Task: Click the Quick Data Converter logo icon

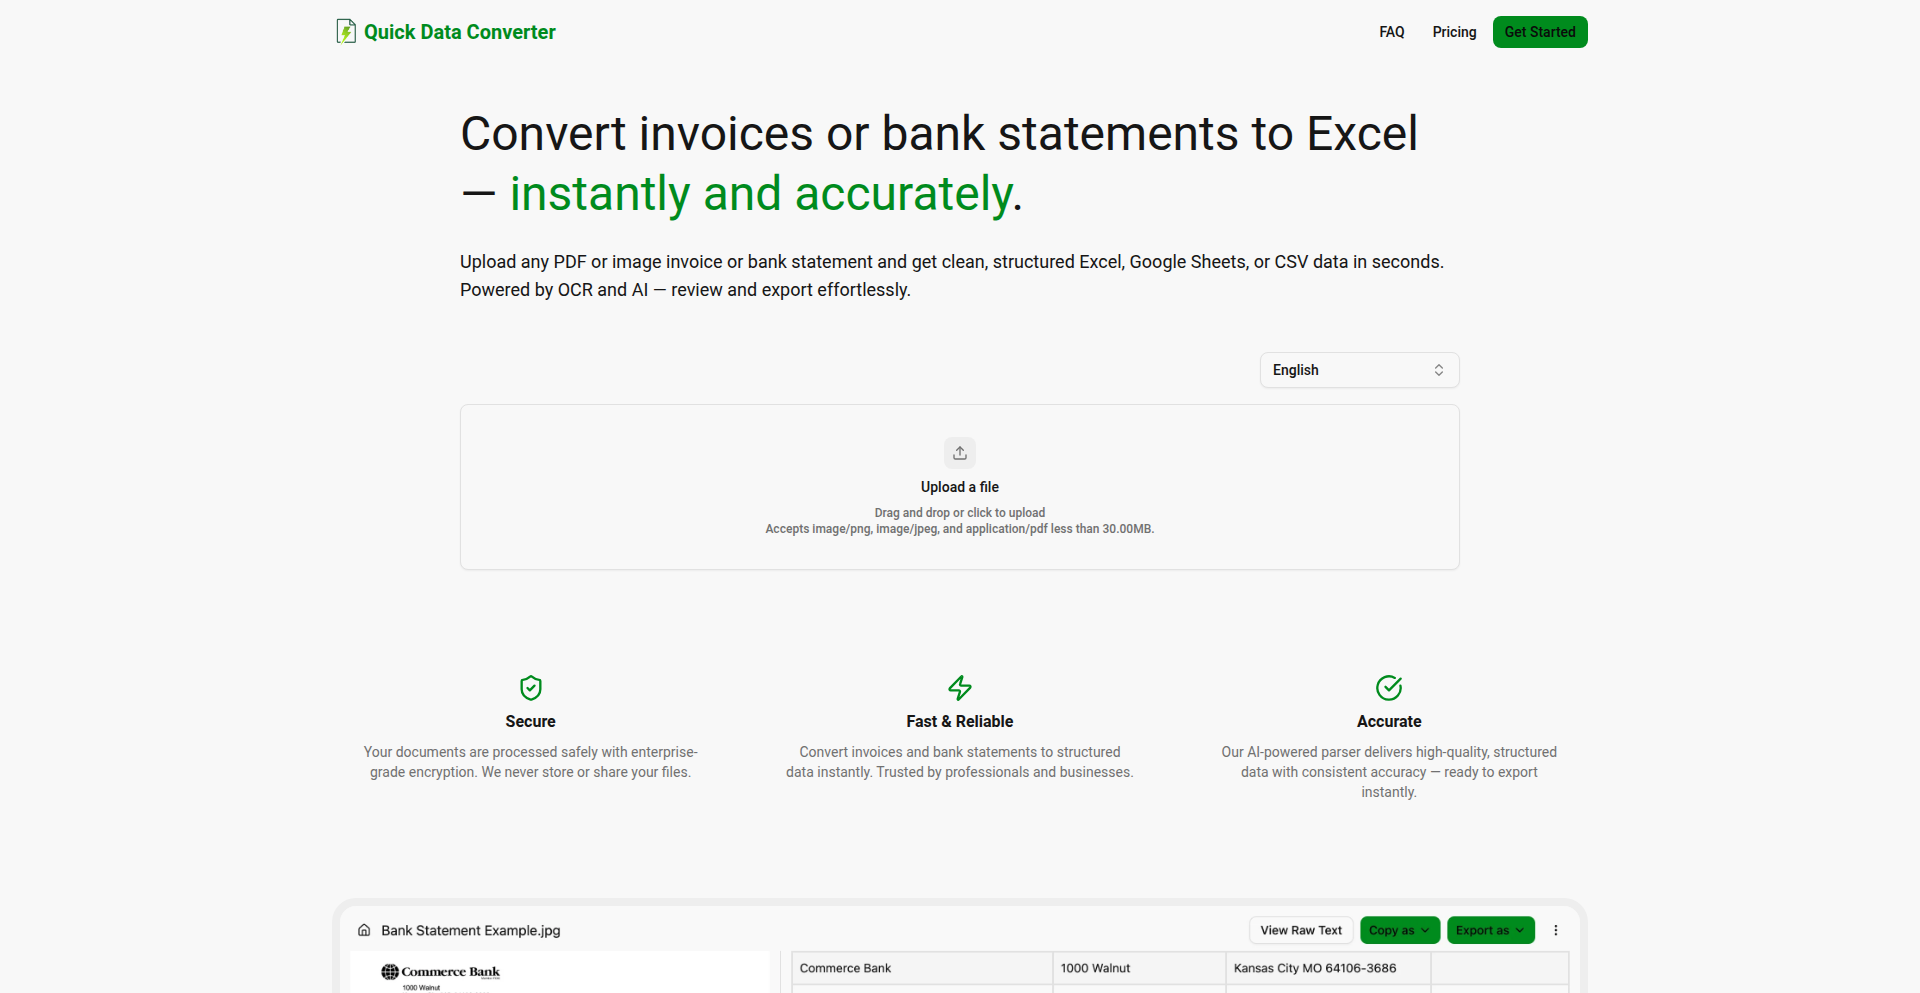Action: (346, 32)
